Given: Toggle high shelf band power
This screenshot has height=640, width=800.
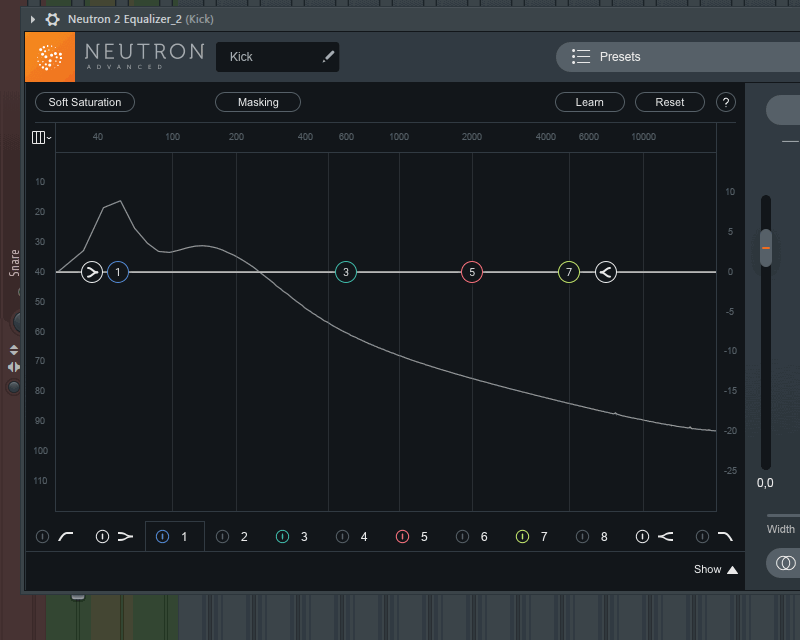Looking at the screenshot, I should (x=642, y=536).
